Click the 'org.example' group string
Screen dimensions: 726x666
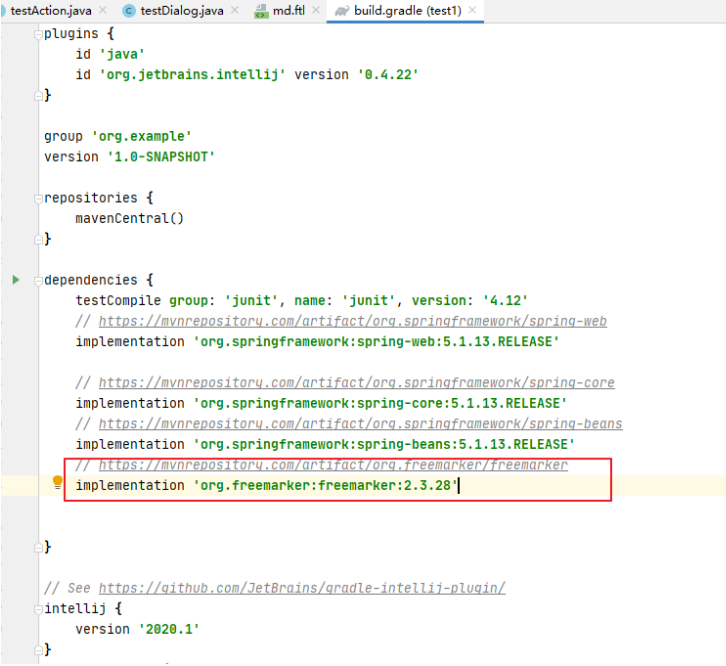point(142,136)
